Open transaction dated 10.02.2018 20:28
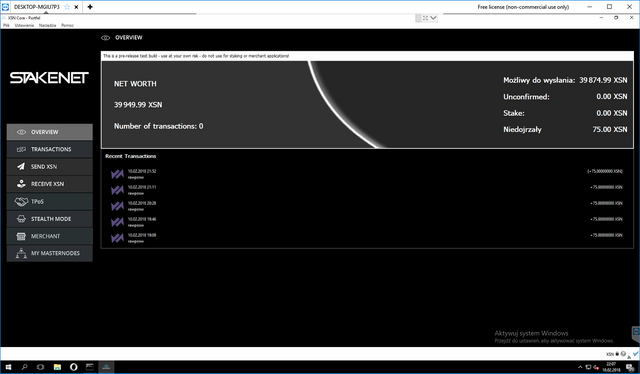The image size is (640, 374). [x=367, y=206]
